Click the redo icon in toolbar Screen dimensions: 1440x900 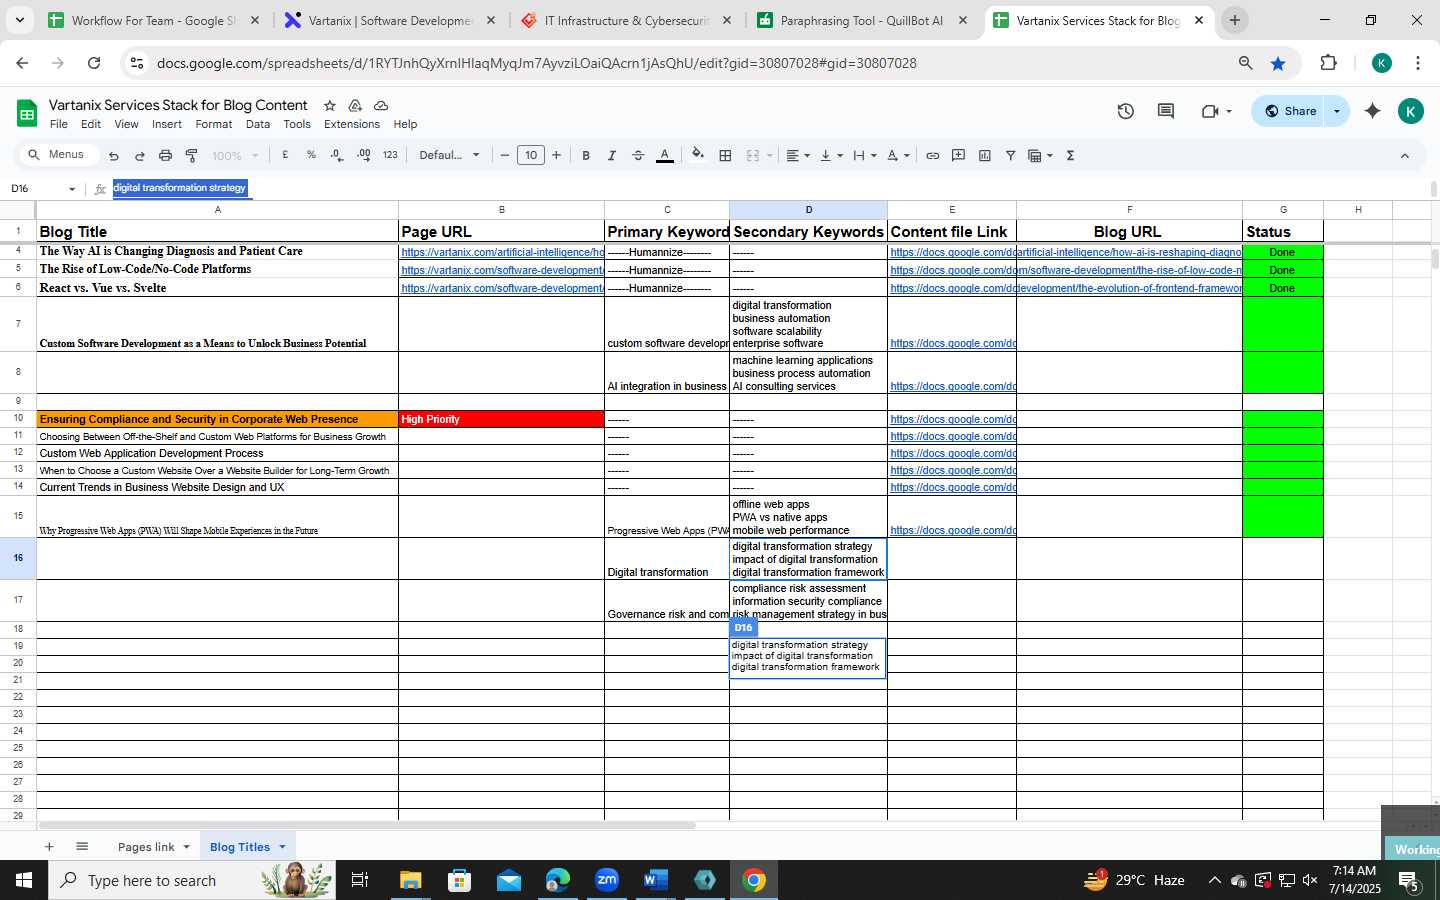pos(139,156)
